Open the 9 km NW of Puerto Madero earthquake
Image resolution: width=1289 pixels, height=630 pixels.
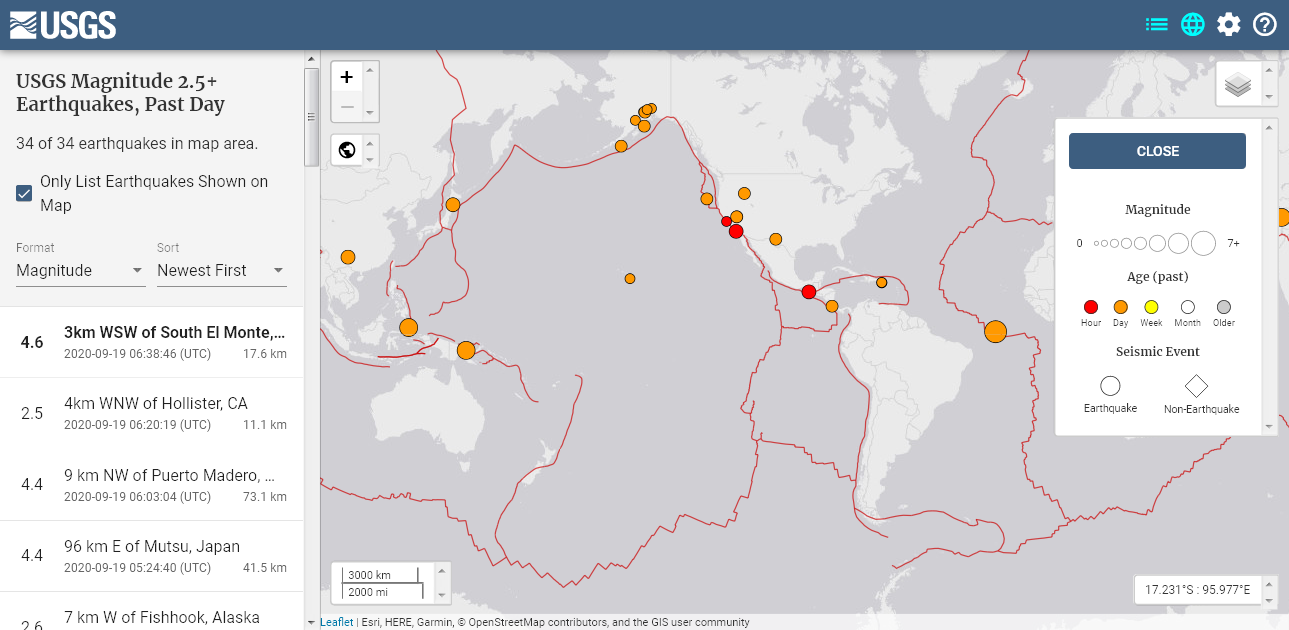(152, 485)
